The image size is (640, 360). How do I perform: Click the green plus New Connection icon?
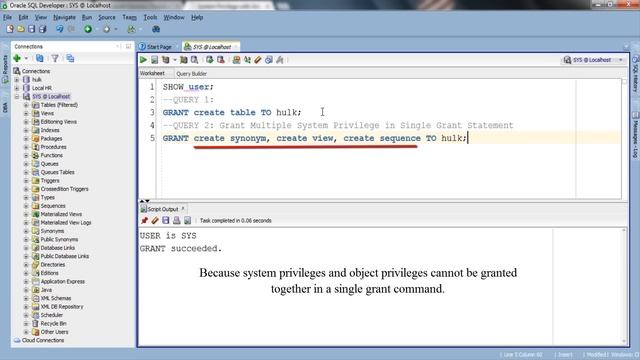coord(17,58)
